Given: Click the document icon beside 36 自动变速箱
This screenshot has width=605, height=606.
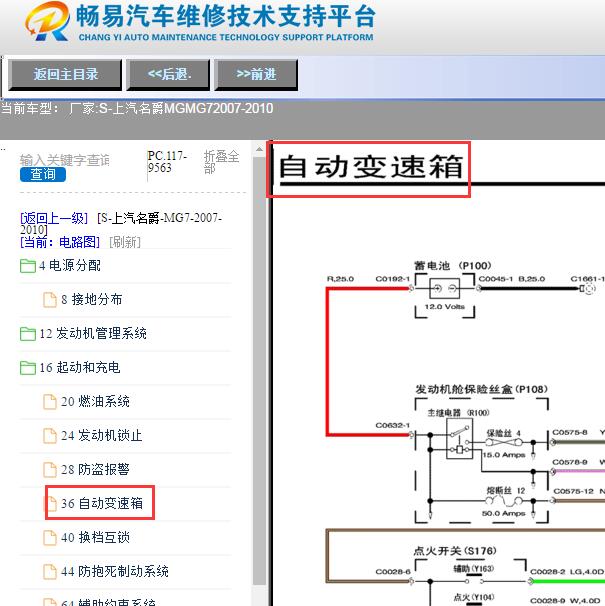Looking at the screenshot, I should [x=50, y=504].
